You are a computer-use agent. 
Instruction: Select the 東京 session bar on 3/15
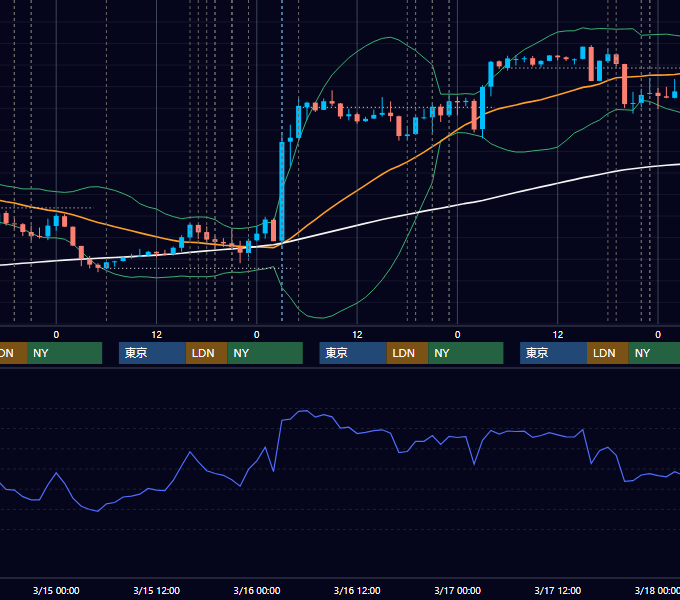pyautogui.click(x=152, y=353)
